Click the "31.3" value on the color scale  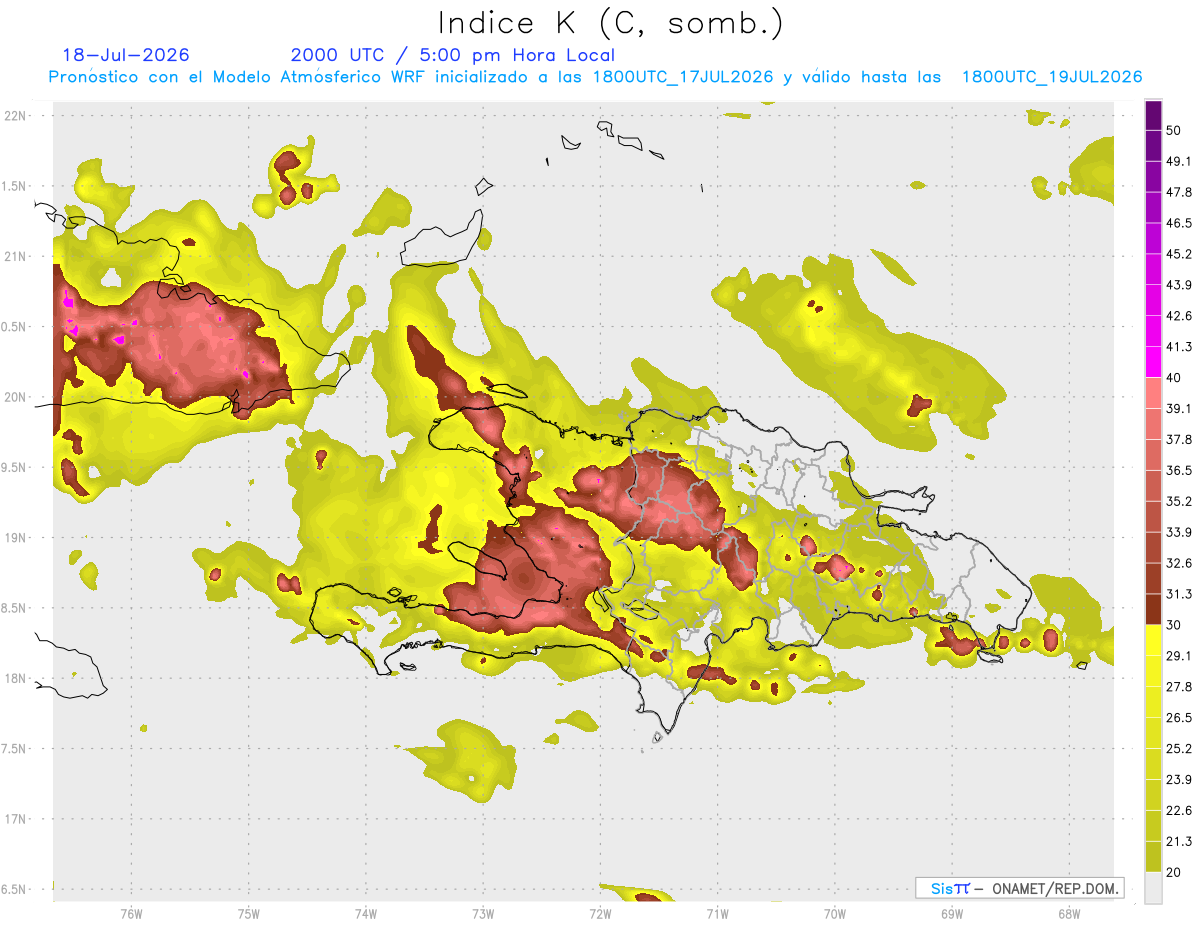pos(1180,594)
